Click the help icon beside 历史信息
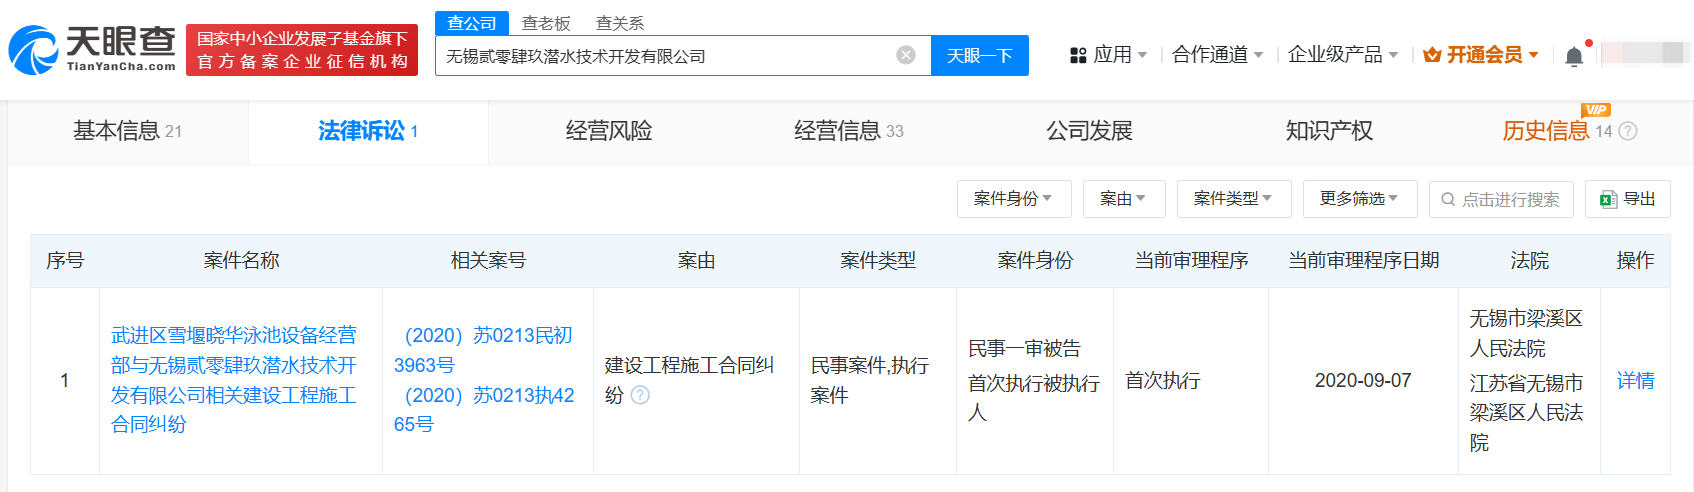 1628,131
